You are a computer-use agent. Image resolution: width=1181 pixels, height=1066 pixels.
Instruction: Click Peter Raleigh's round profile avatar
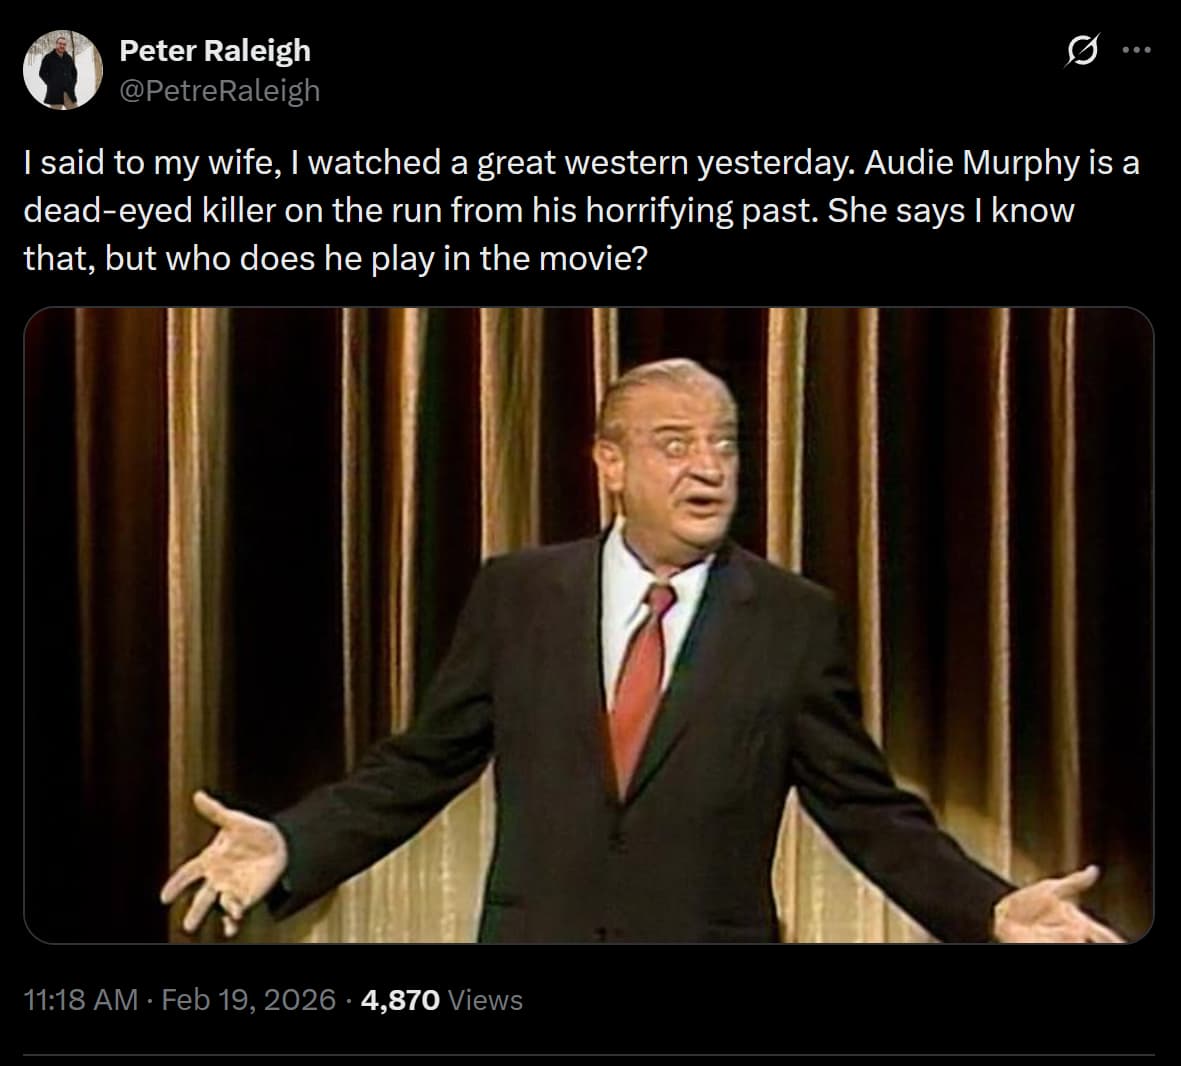(63, 69)
